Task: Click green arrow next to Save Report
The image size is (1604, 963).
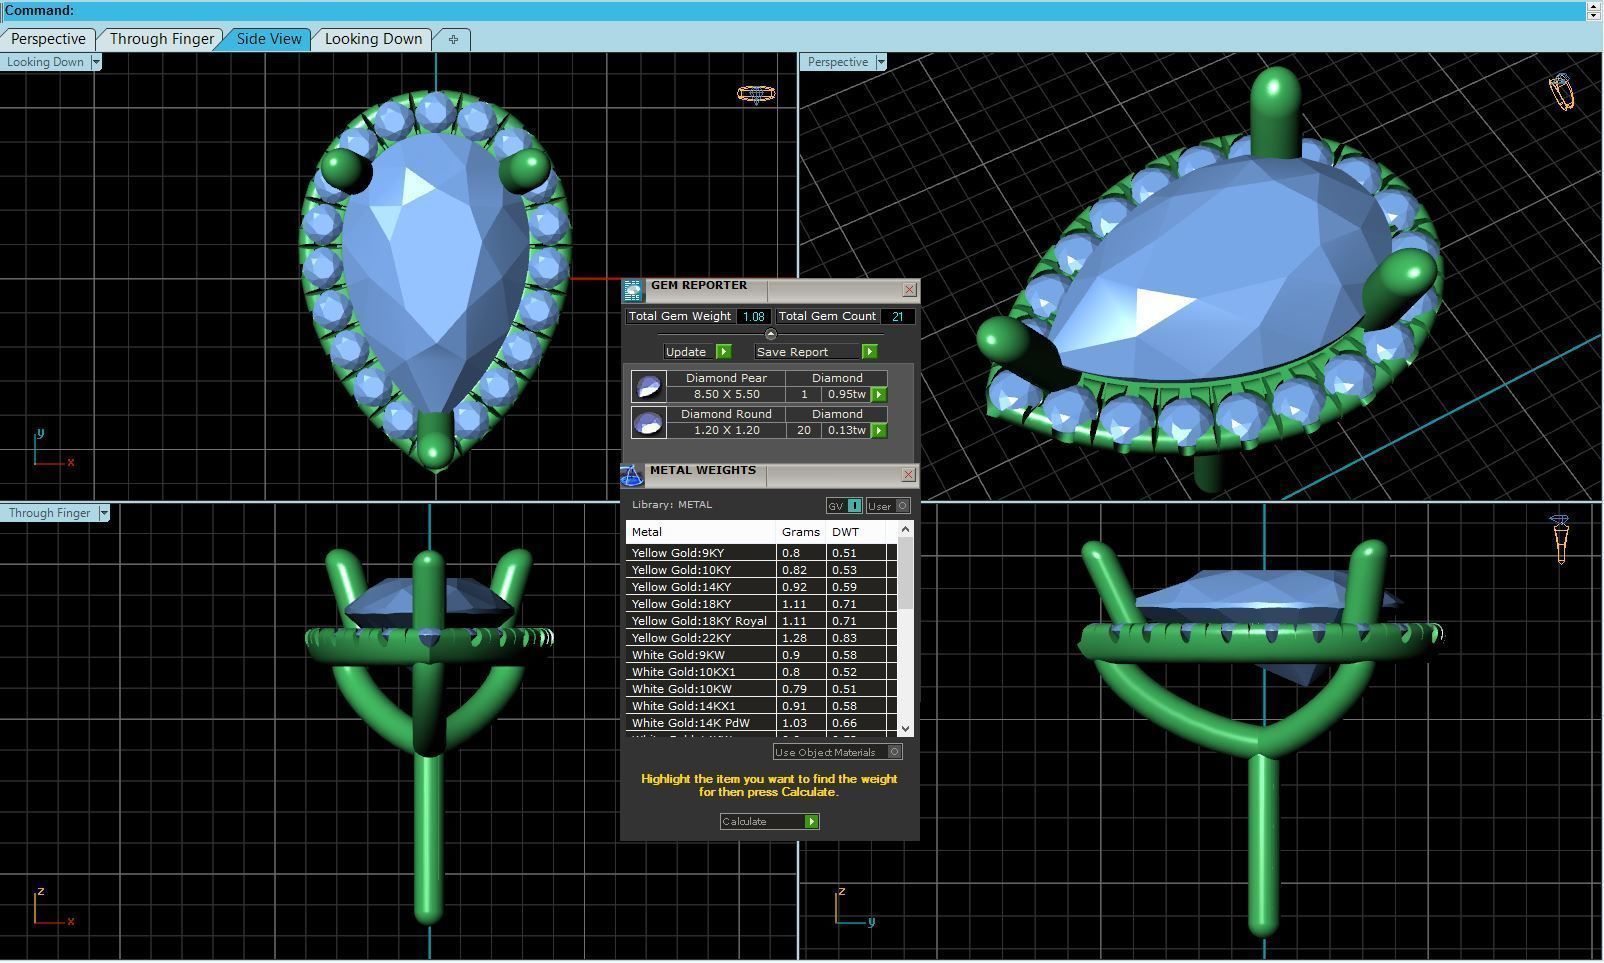Action: 870,352
